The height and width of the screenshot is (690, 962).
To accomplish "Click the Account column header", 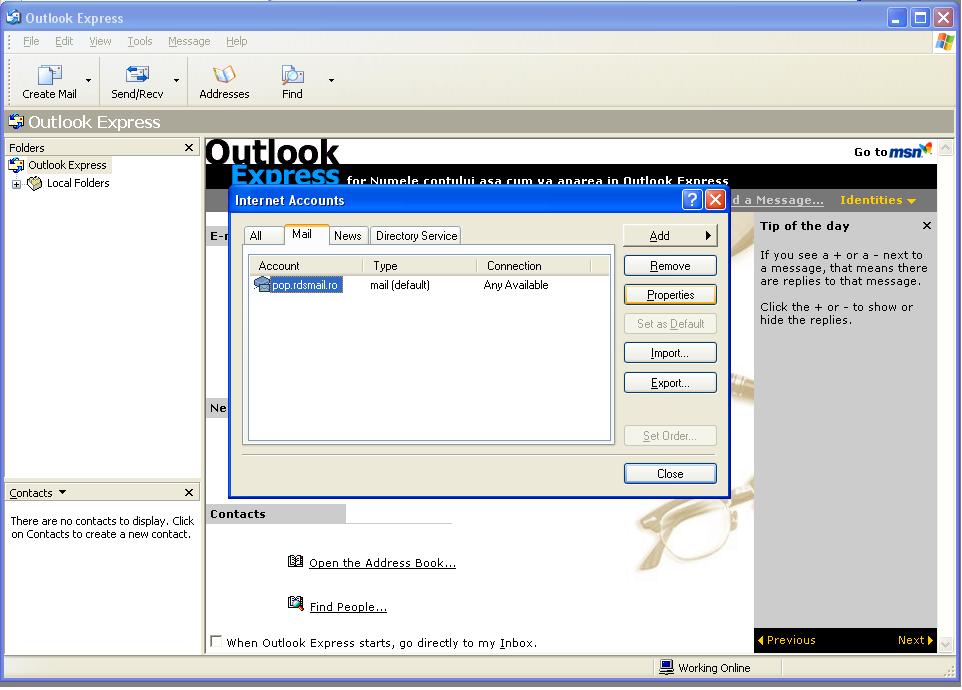I will tap(306, 266).
